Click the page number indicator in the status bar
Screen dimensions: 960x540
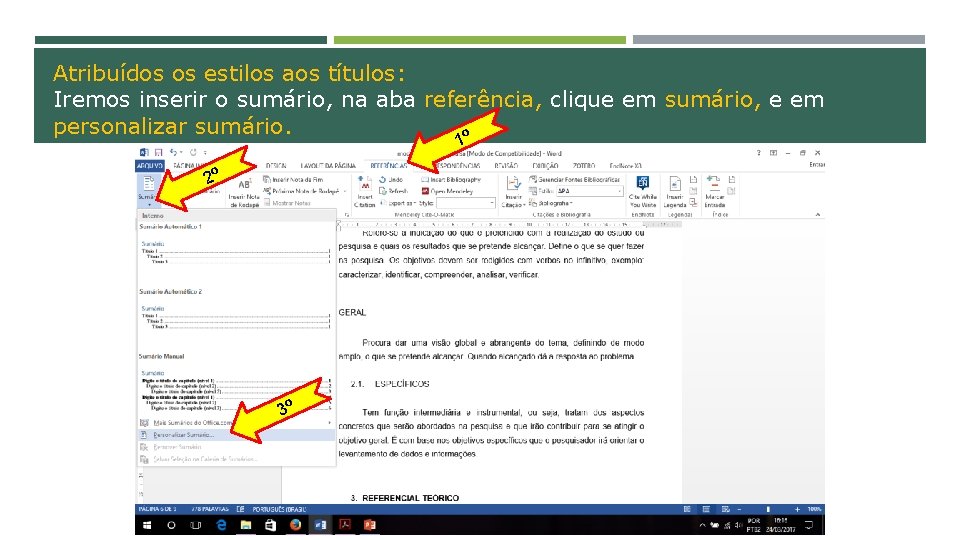click(x=157, y=509)
